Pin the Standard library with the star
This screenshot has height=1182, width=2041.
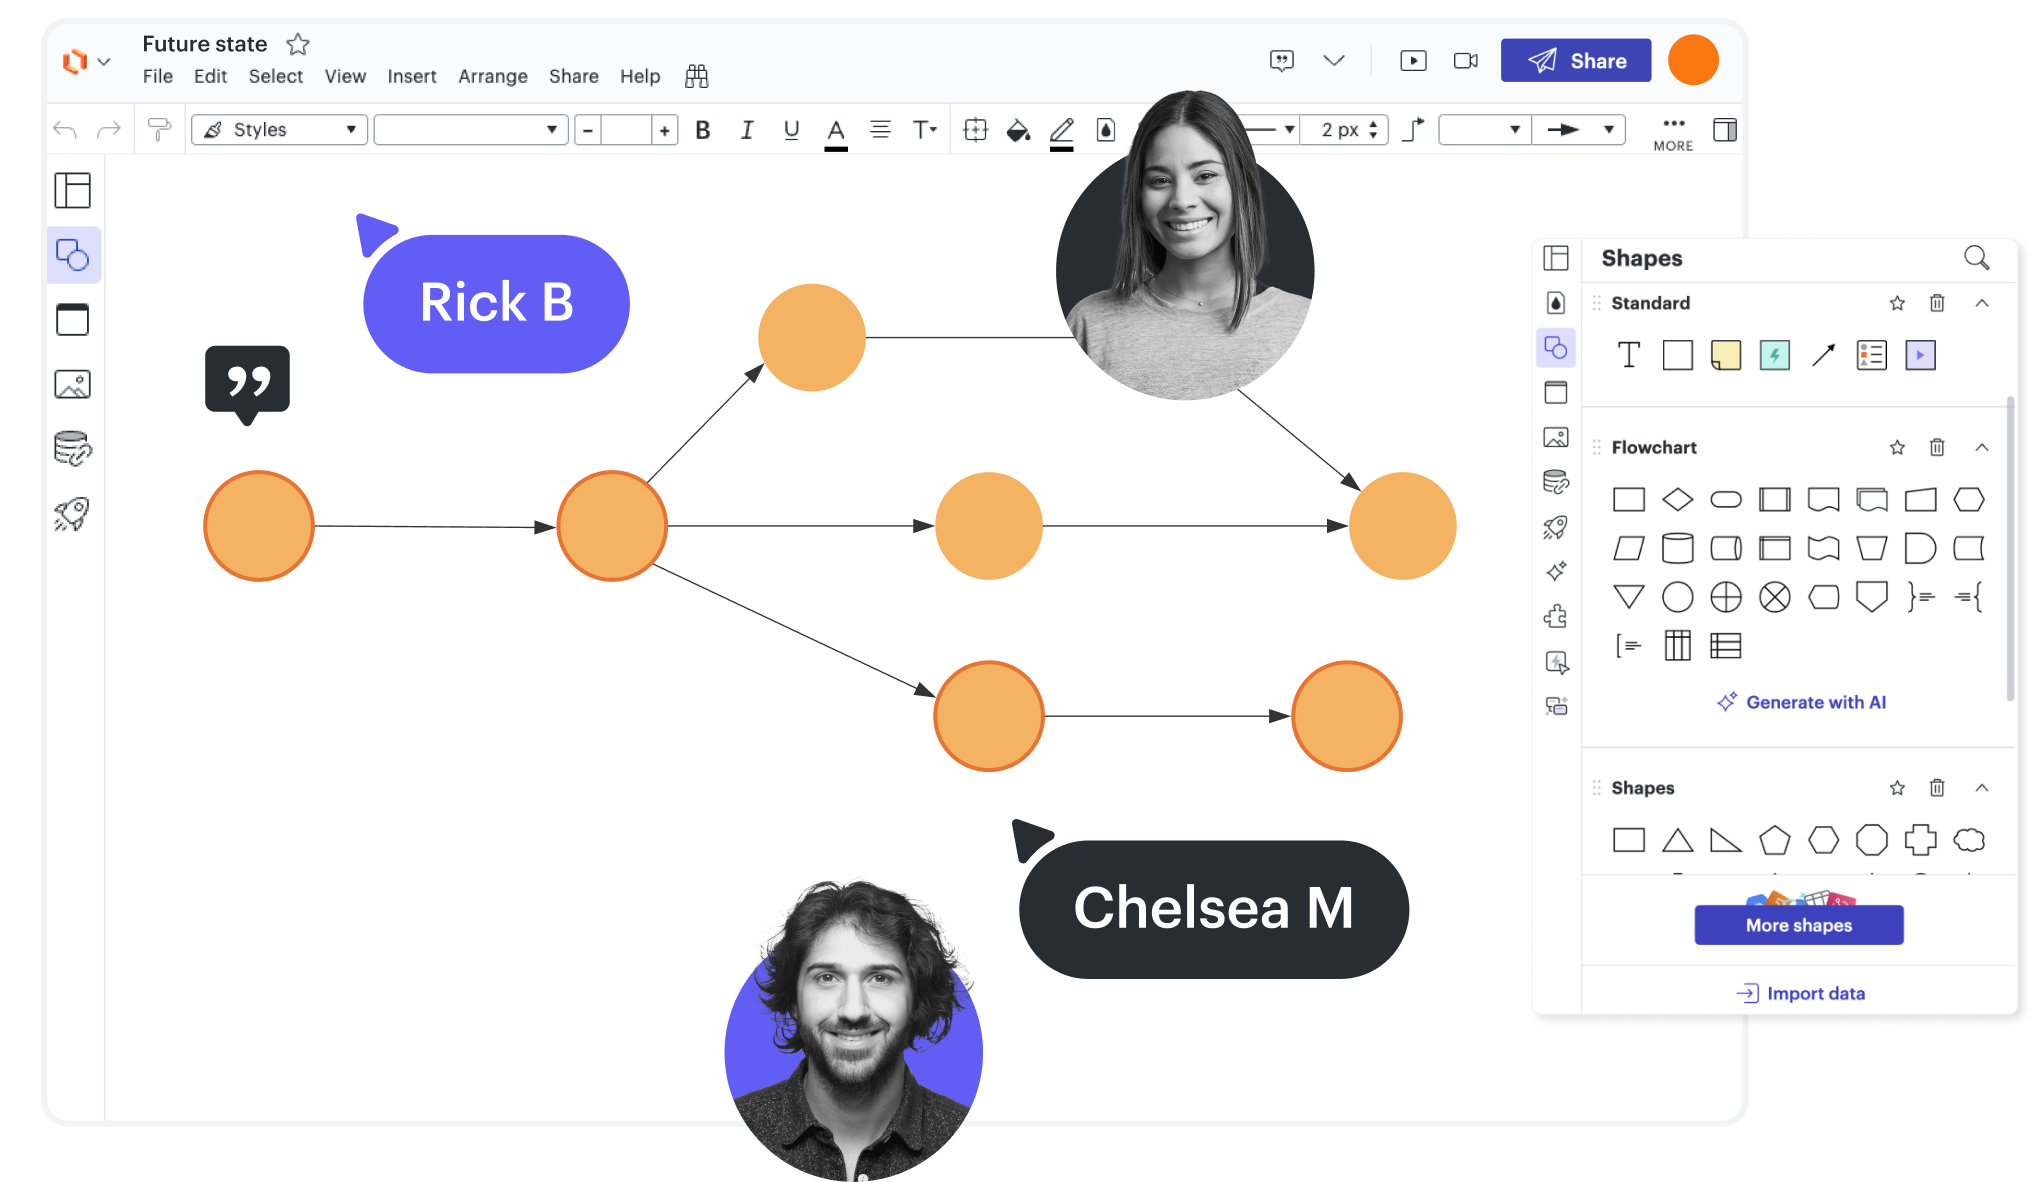click(x=1897, y=303)
